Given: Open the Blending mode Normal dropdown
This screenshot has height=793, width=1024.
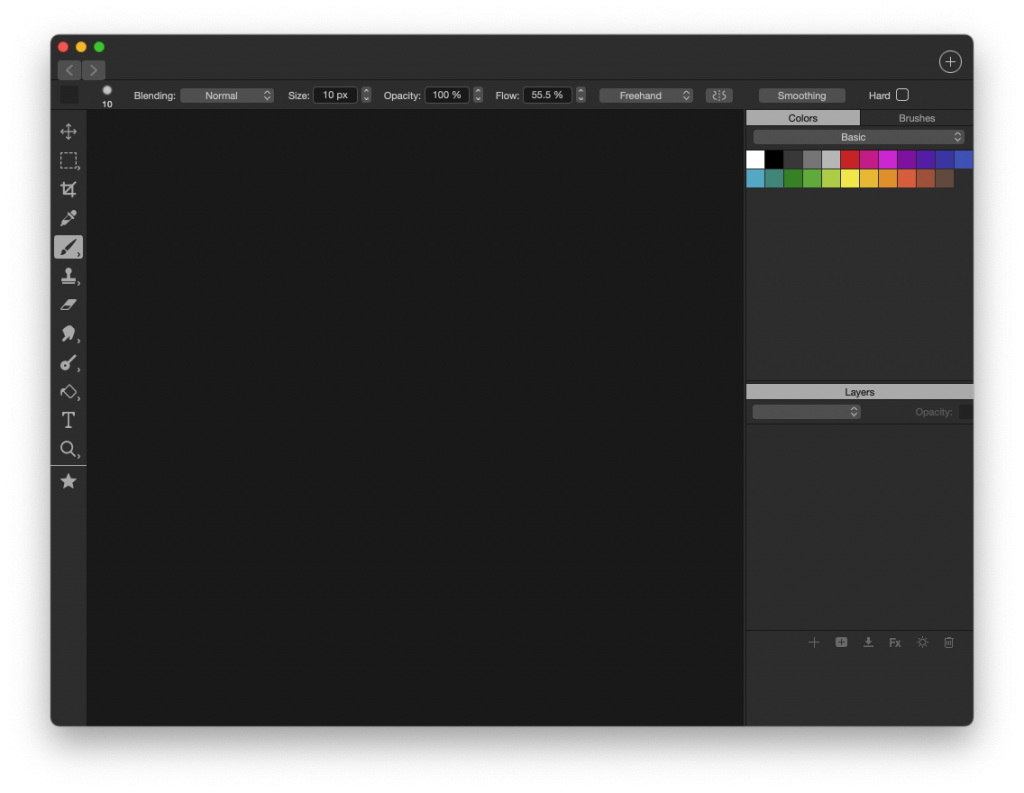Looking at the screenshot, I should coord(227,95).
